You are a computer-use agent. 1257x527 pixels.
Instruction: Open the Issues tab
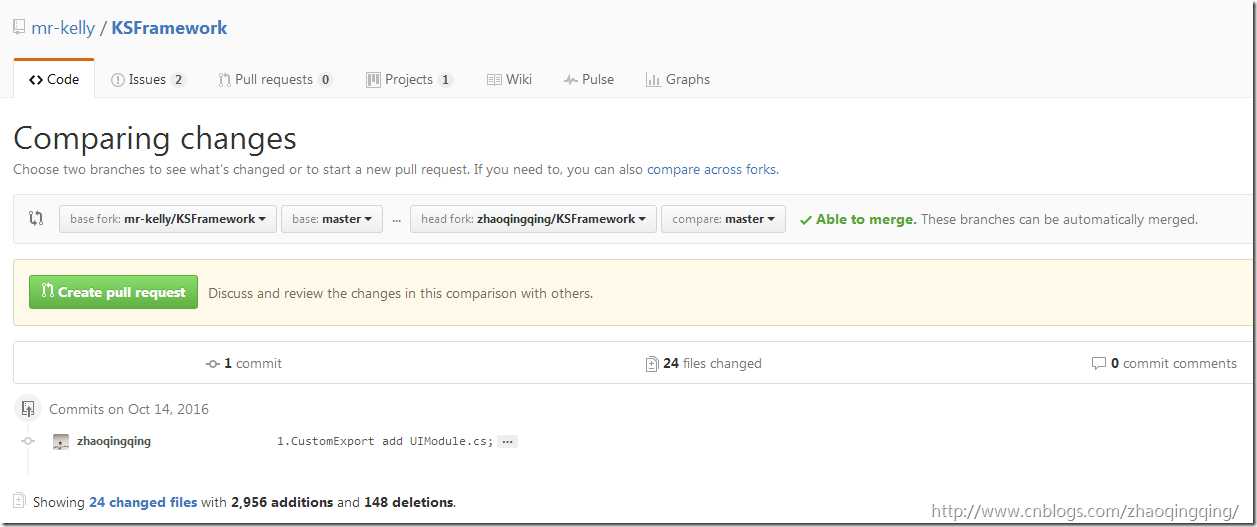[x=148, y=79]
